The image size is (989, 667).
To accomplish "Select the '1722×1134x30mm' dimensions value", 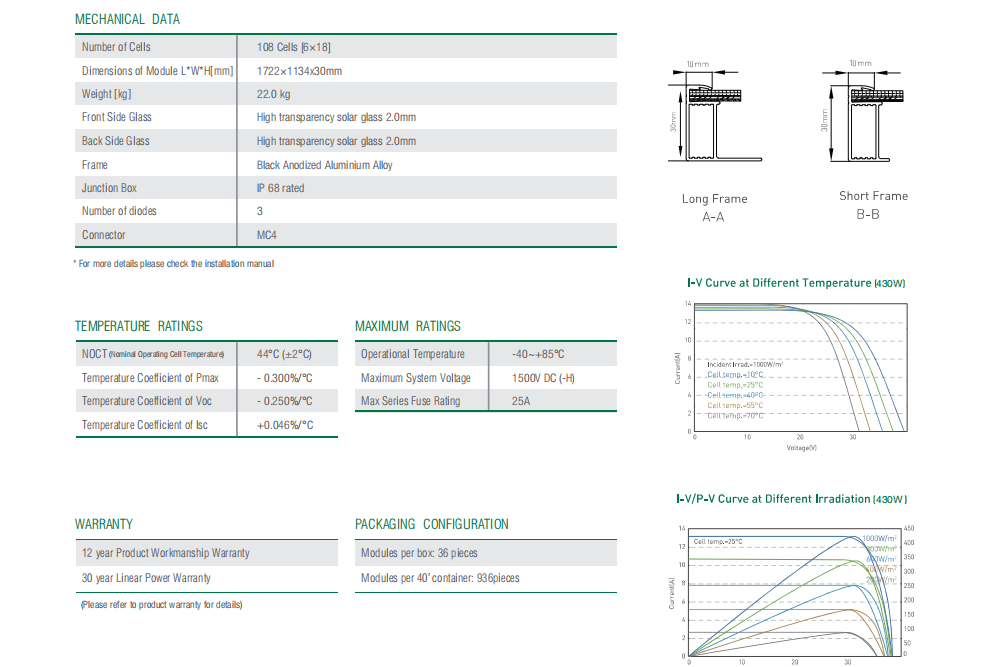I will (x=299, y=71).
